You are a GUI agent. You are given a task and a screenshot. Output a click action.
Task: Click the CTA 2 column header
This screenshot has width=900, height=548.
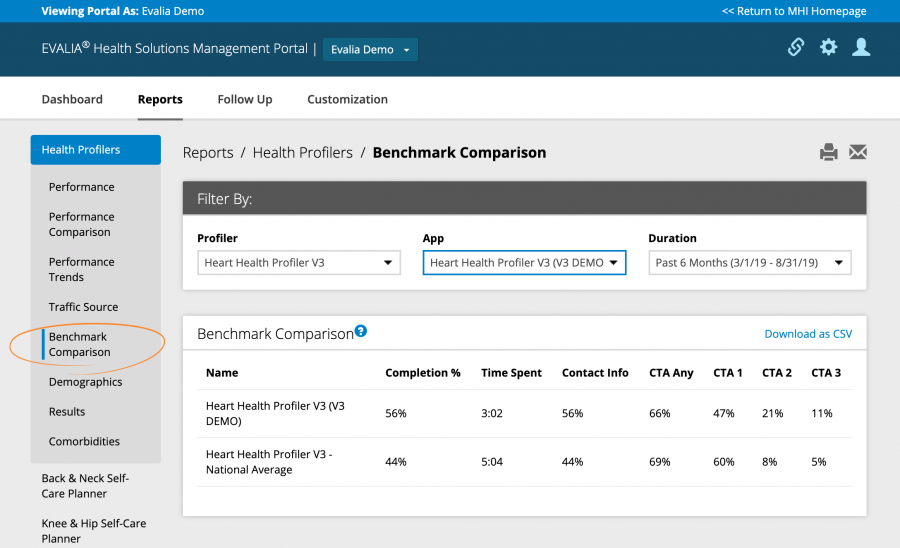[x=777, y=373]
